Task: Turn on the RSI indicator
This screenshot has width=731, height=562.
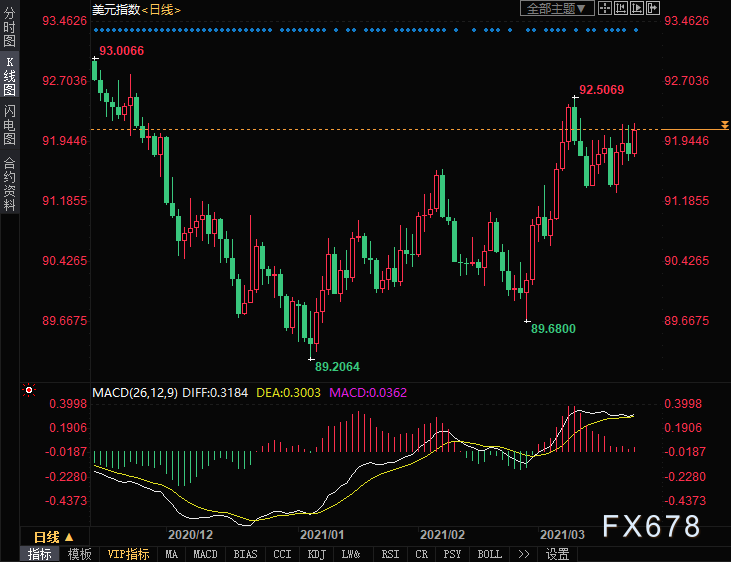Action: 390,554
